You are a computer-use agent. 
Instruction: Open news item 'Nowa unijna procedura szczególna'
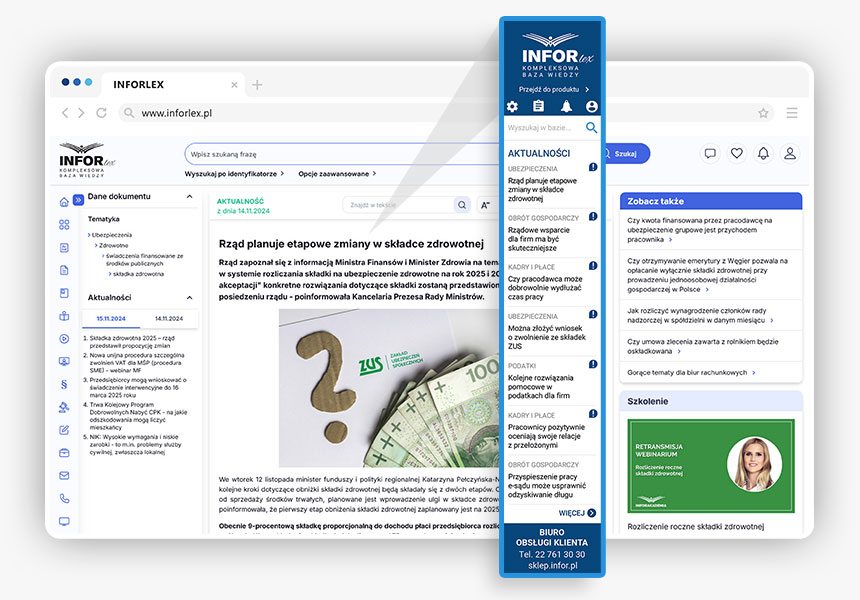click(x=137, y=363)
